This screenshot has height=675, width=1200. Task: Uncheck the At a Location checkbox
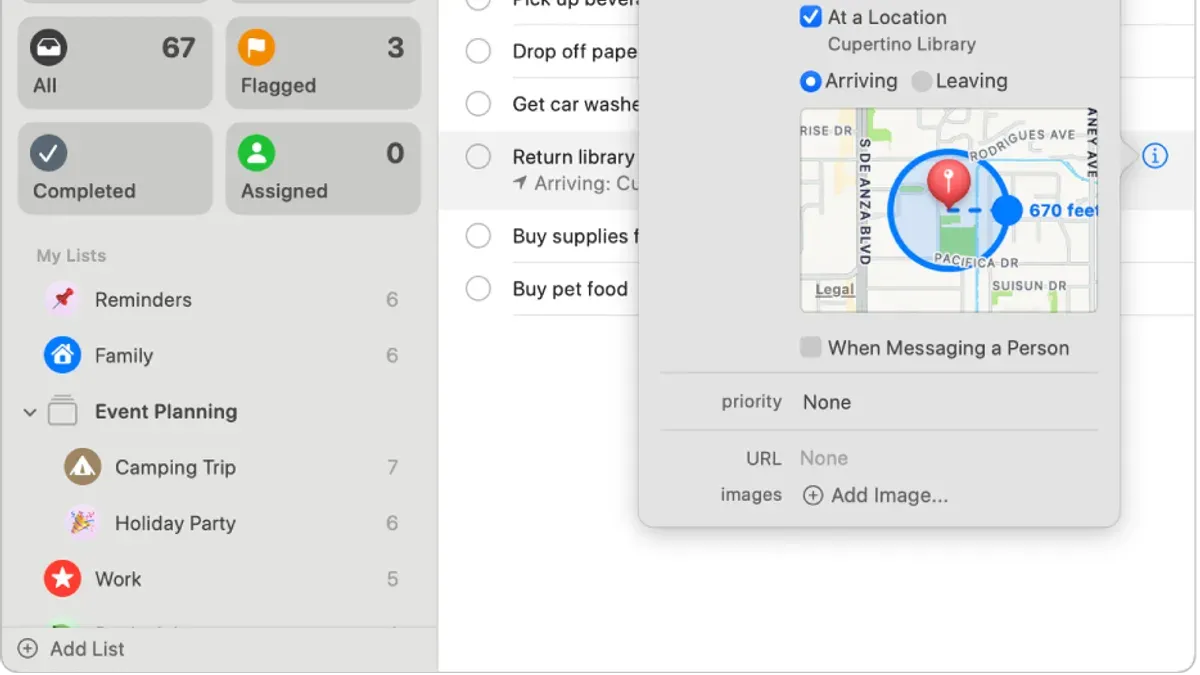[811, 17]
